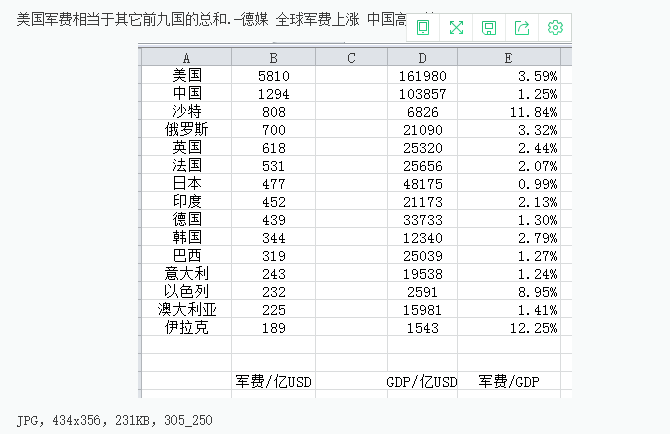
Task: Open image in fullscreen view
Action: [x=456, y=28]
